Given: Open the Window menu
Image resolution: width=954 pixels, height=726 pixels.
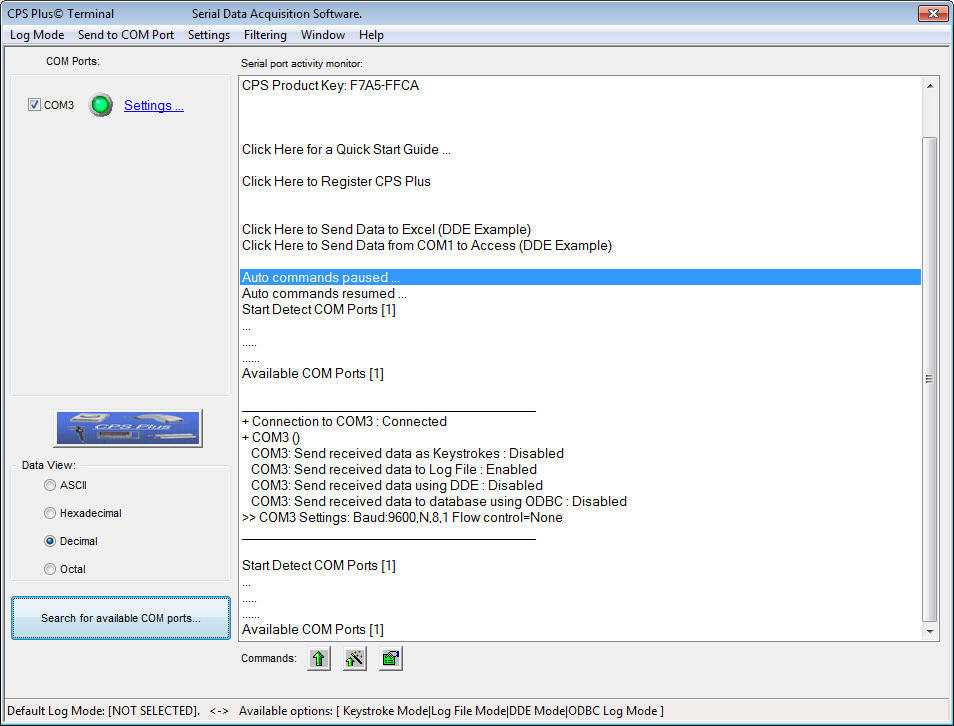Looking at the screenshot, I should tap(322, 35).
